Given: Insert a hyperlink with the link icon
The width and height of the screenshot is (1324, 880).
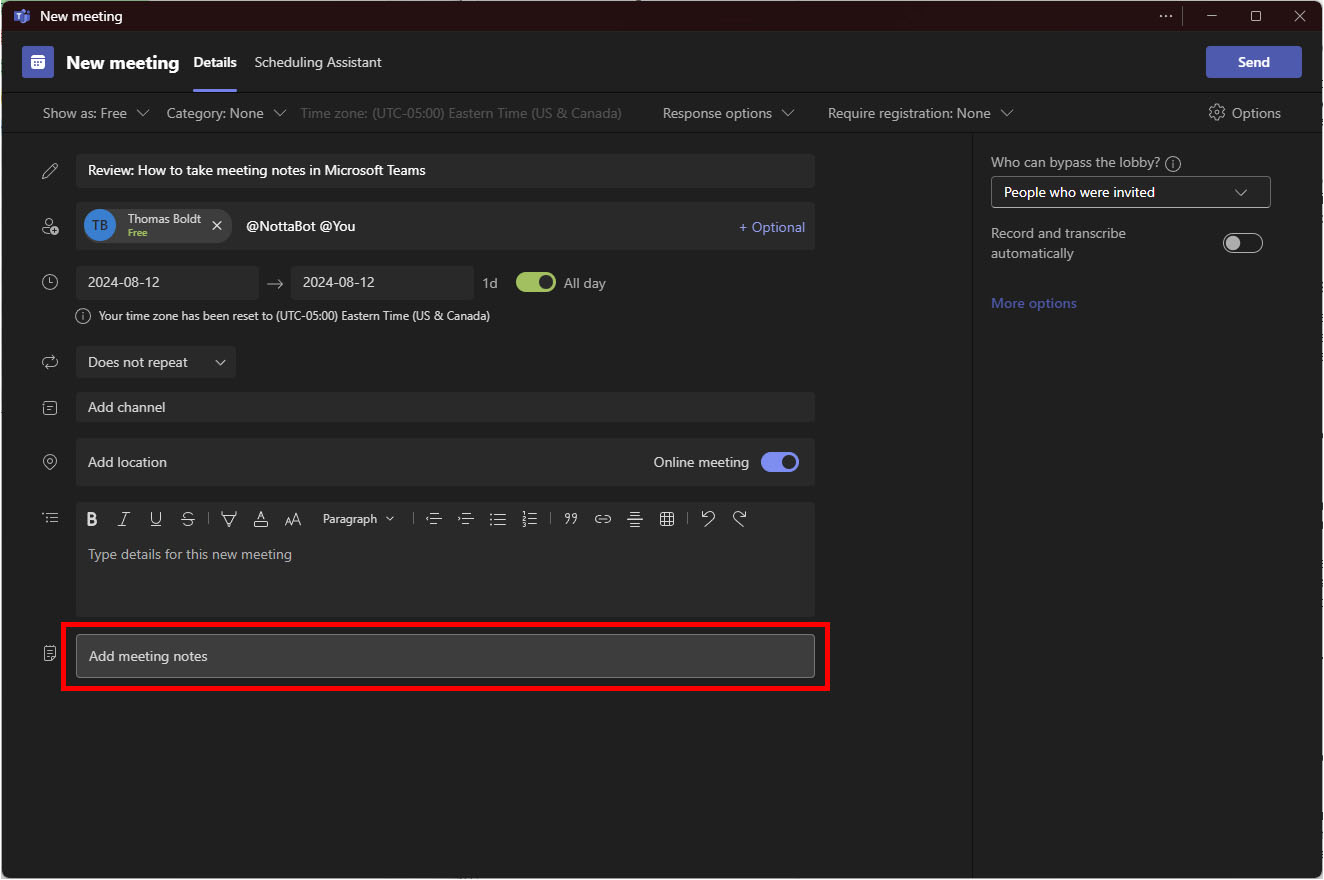Looking at the screenshot, I should click(x=603, y=519).
